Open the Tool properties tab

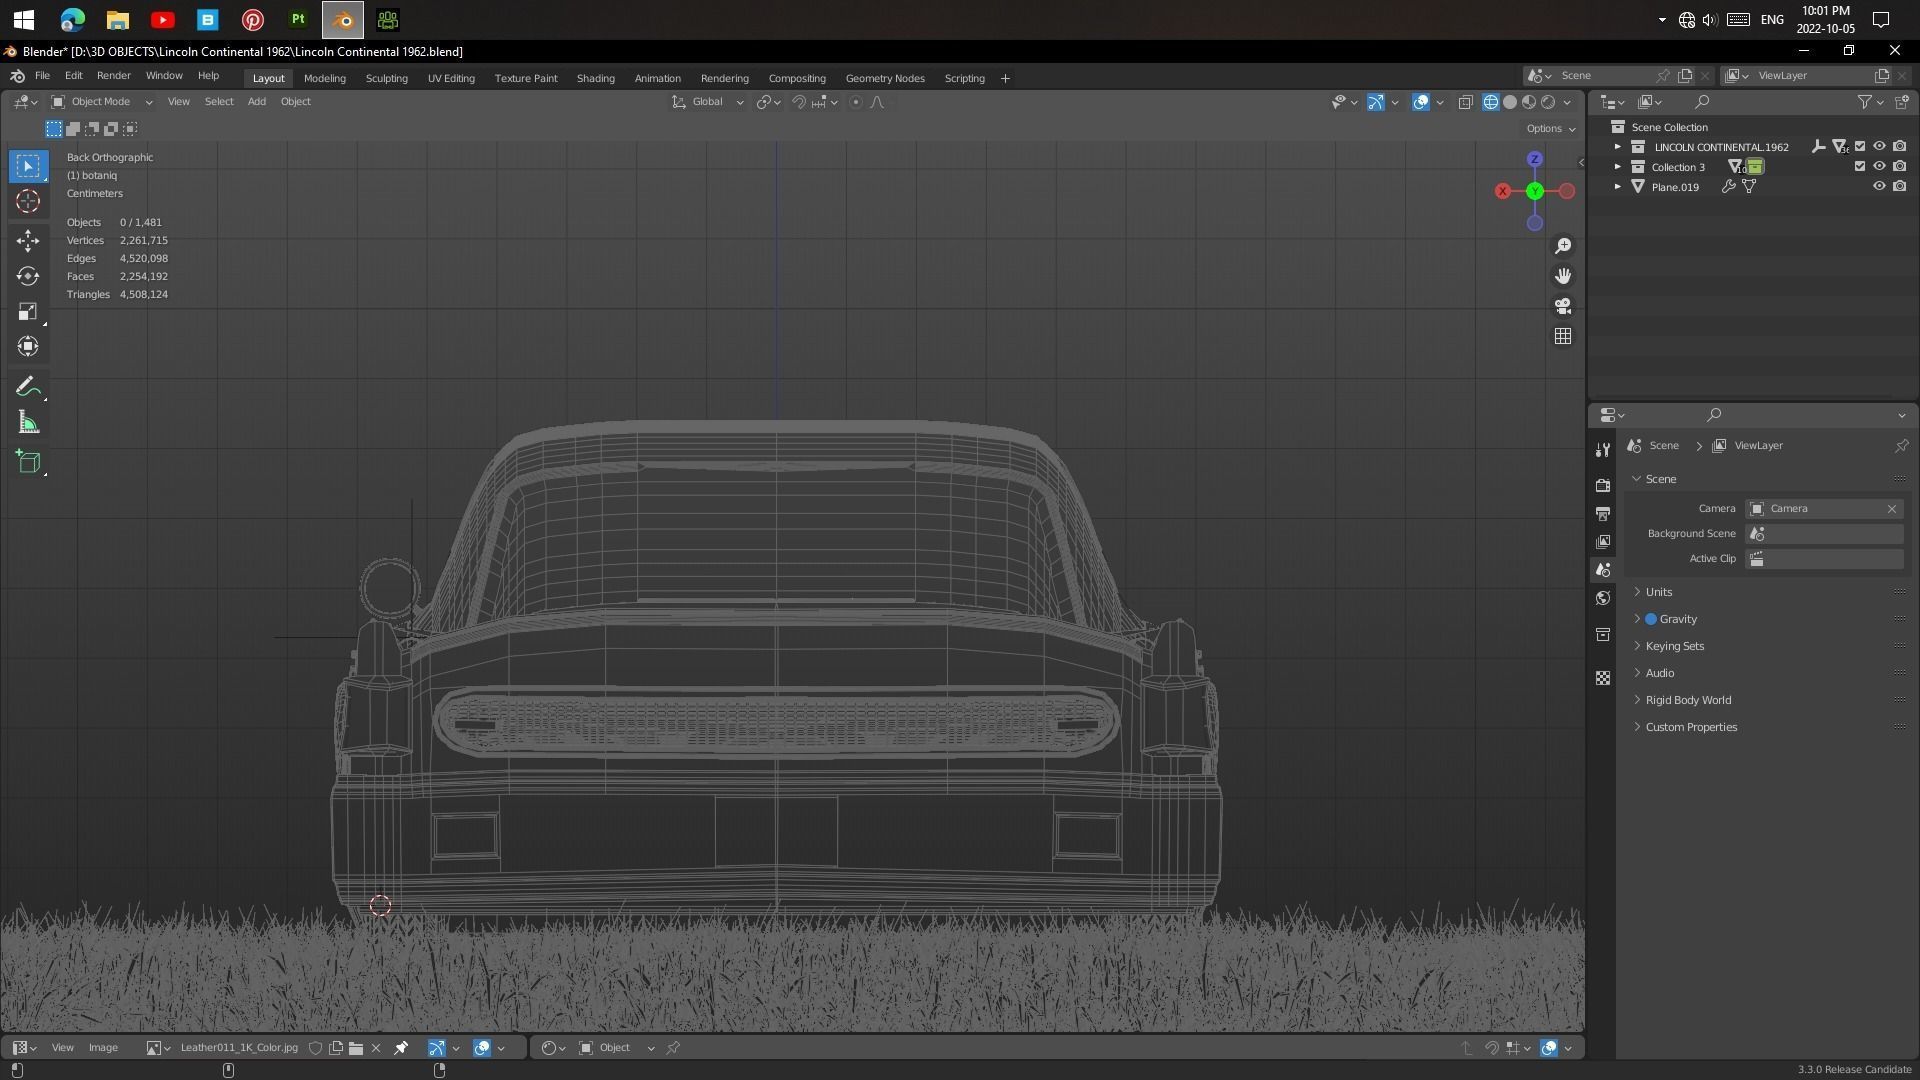[x=1603, y=450]
